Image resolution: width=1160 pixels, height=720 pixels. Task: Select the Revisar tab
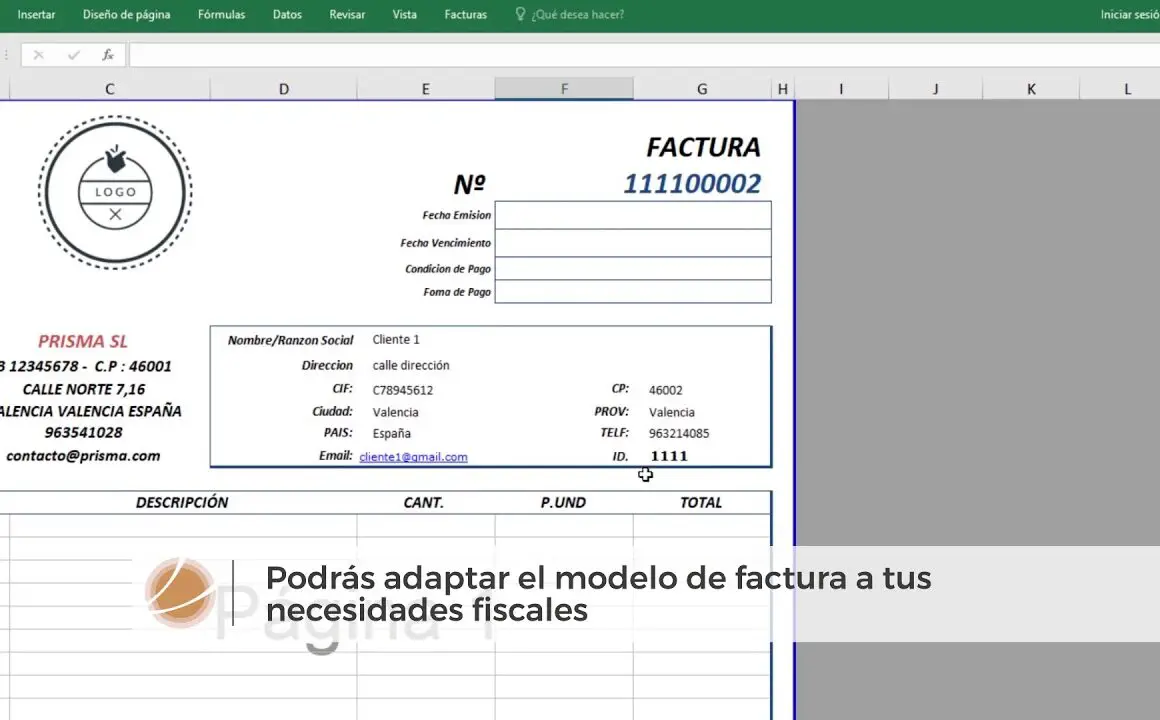pos(347,14)
